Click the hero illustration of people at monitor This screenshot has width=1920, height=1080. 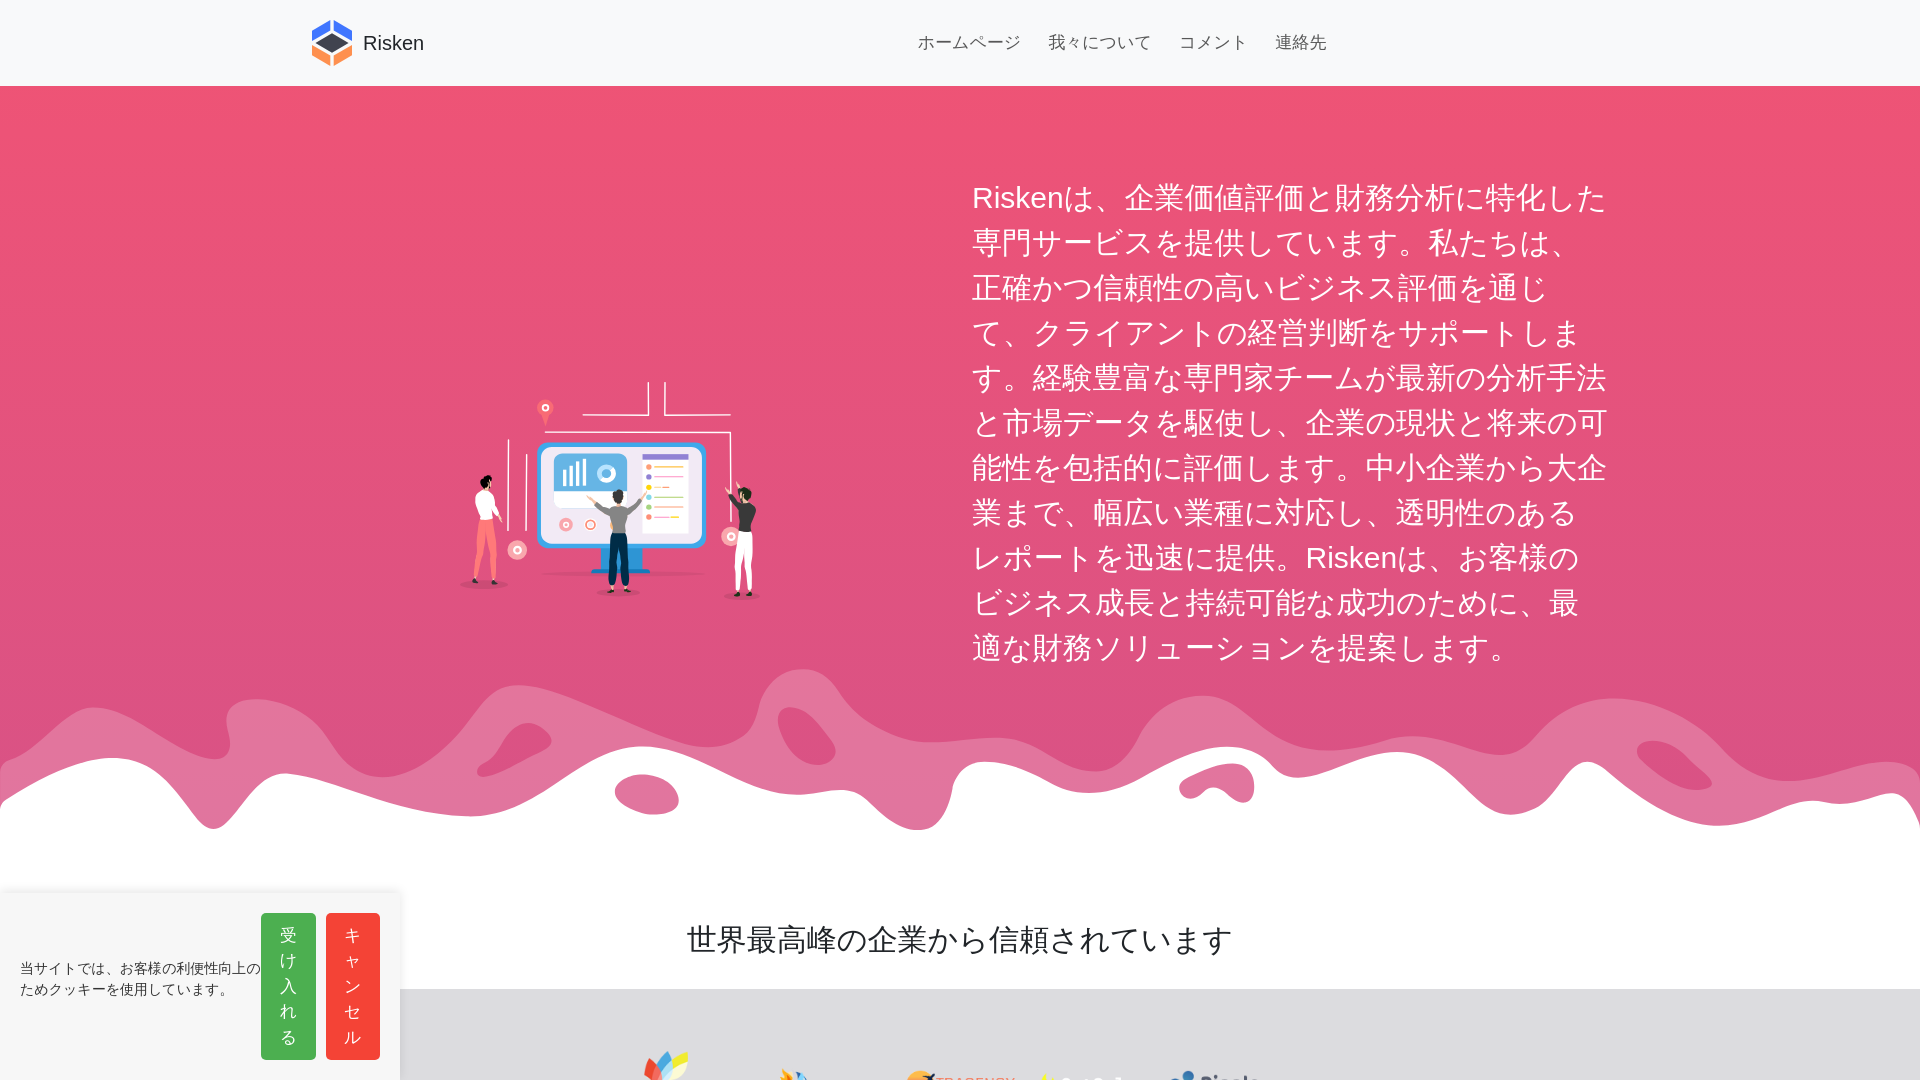tap(610, 490)
